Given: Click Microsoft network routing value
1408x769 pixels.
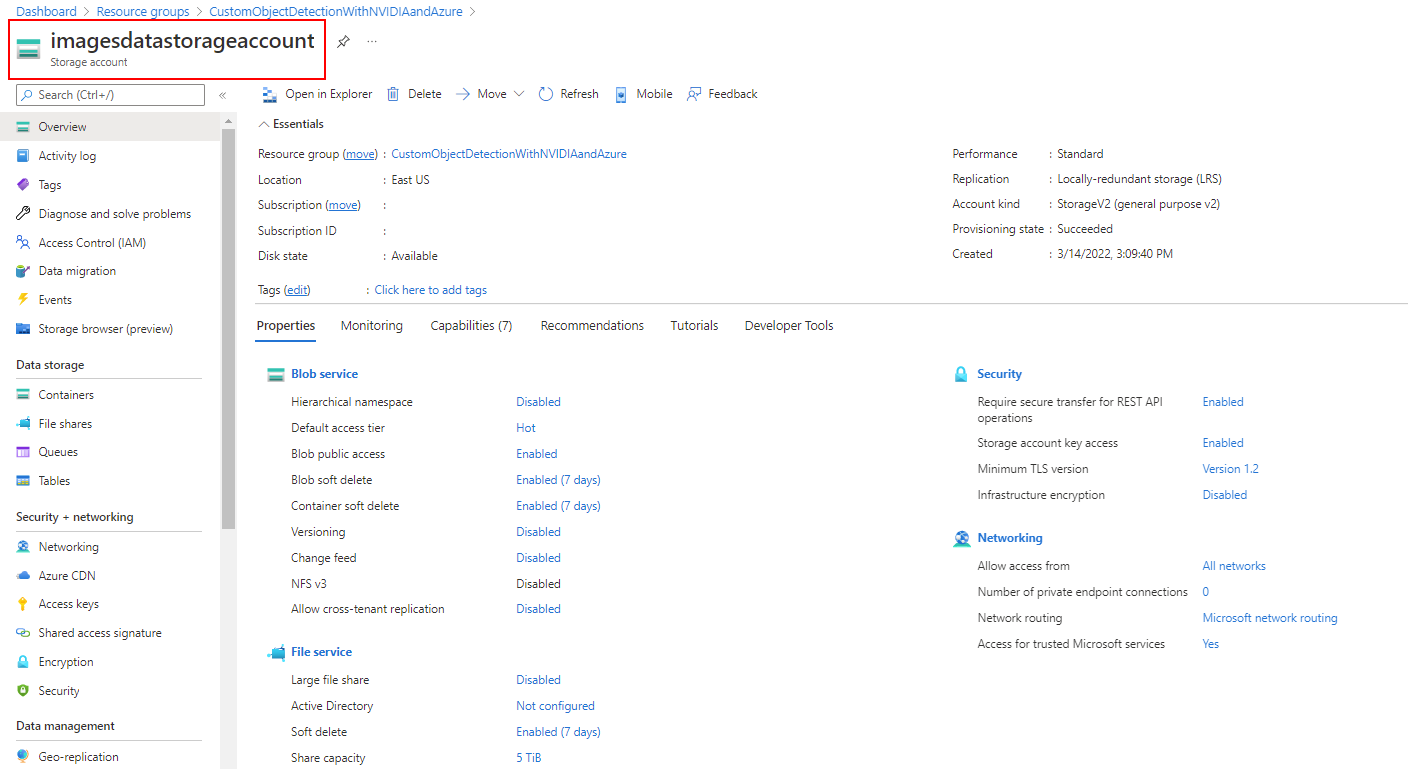Looking at the screenshot, I should (1270, 618).
